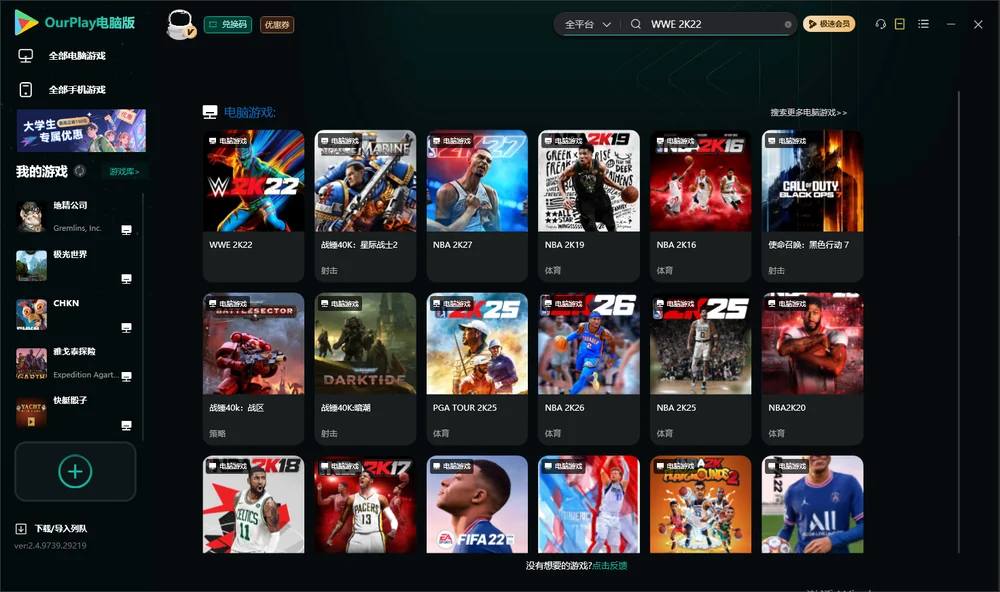This screenshot has height=592, width=1000.
Task: Open the 极速会员 membership button
Action: (829, 24)
